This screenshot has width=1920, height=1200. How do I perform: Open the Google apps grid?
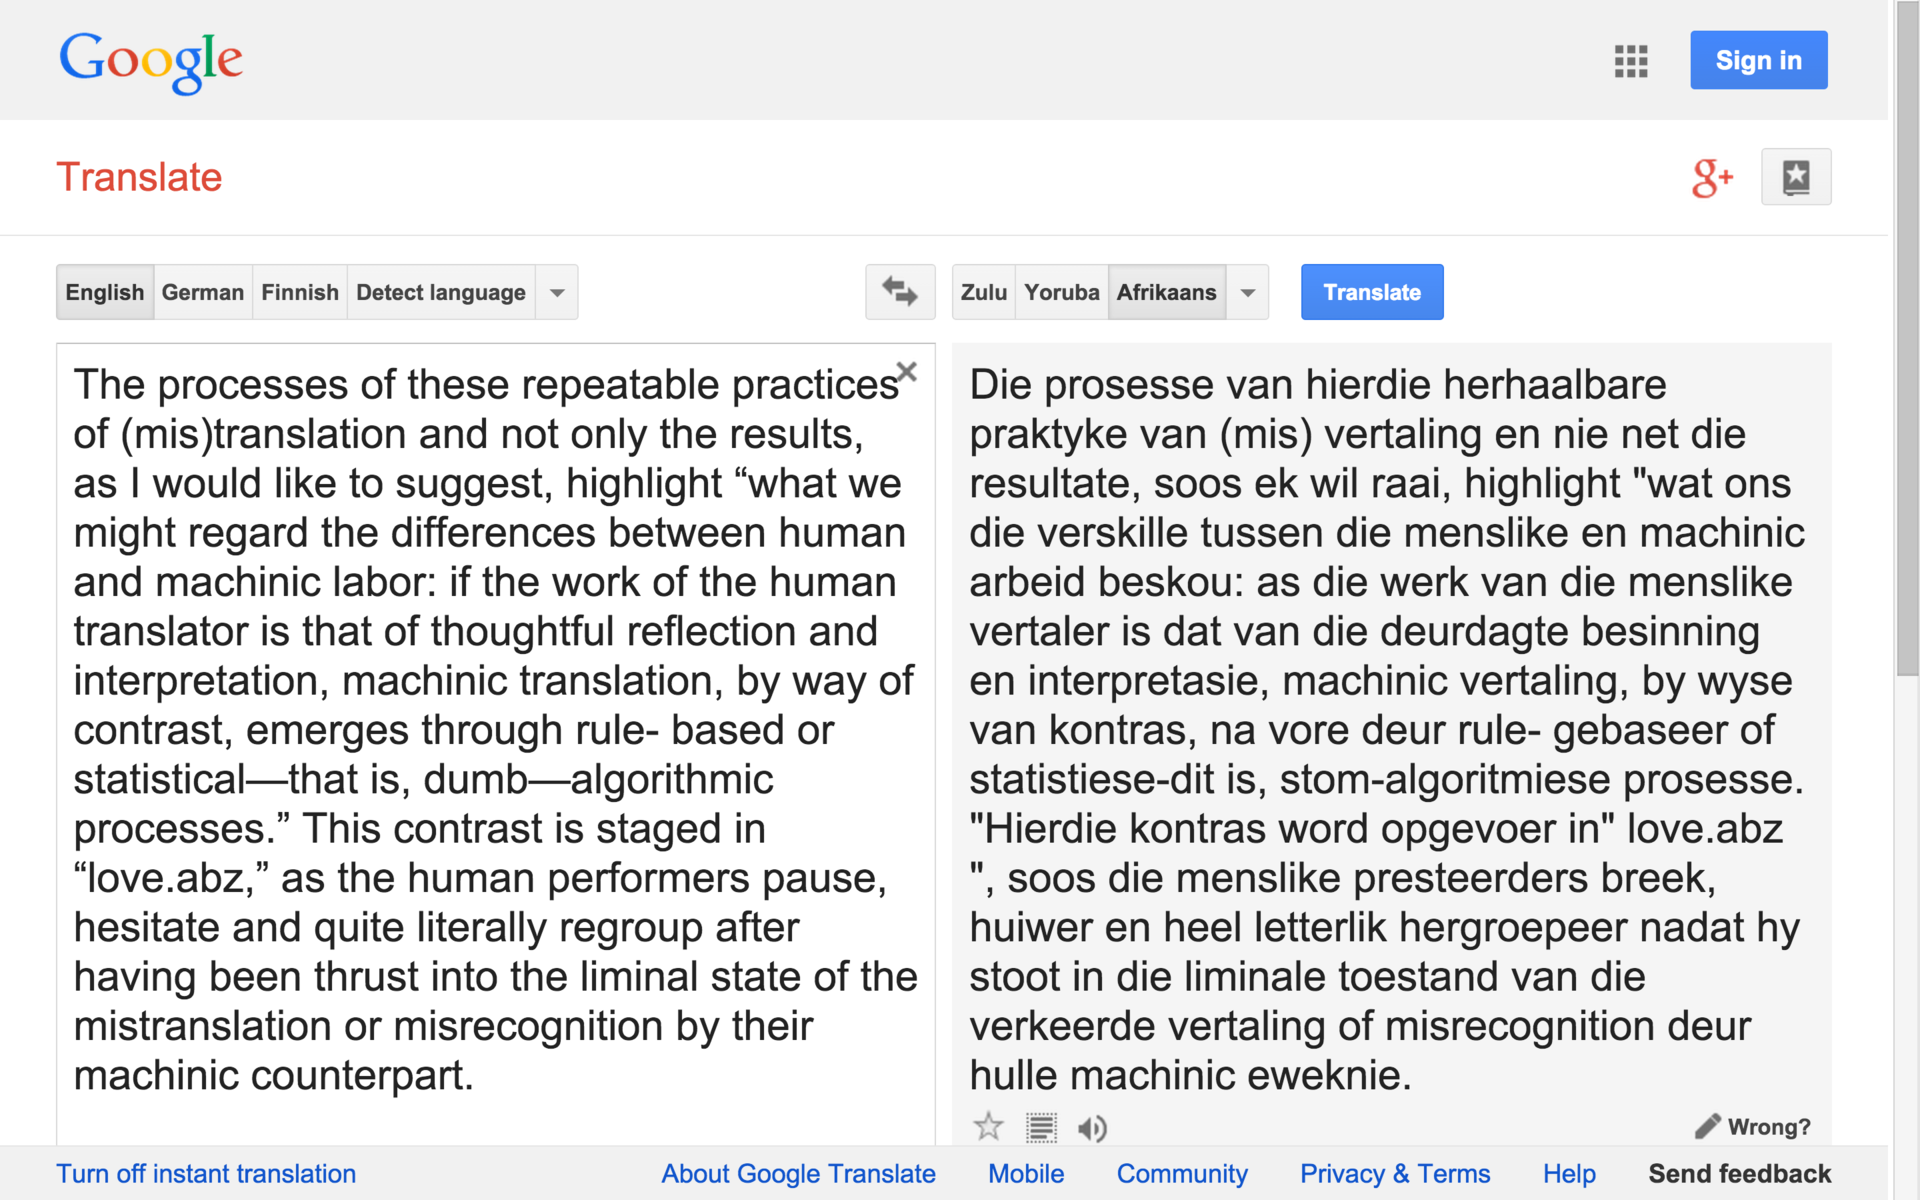(1630, 61)
